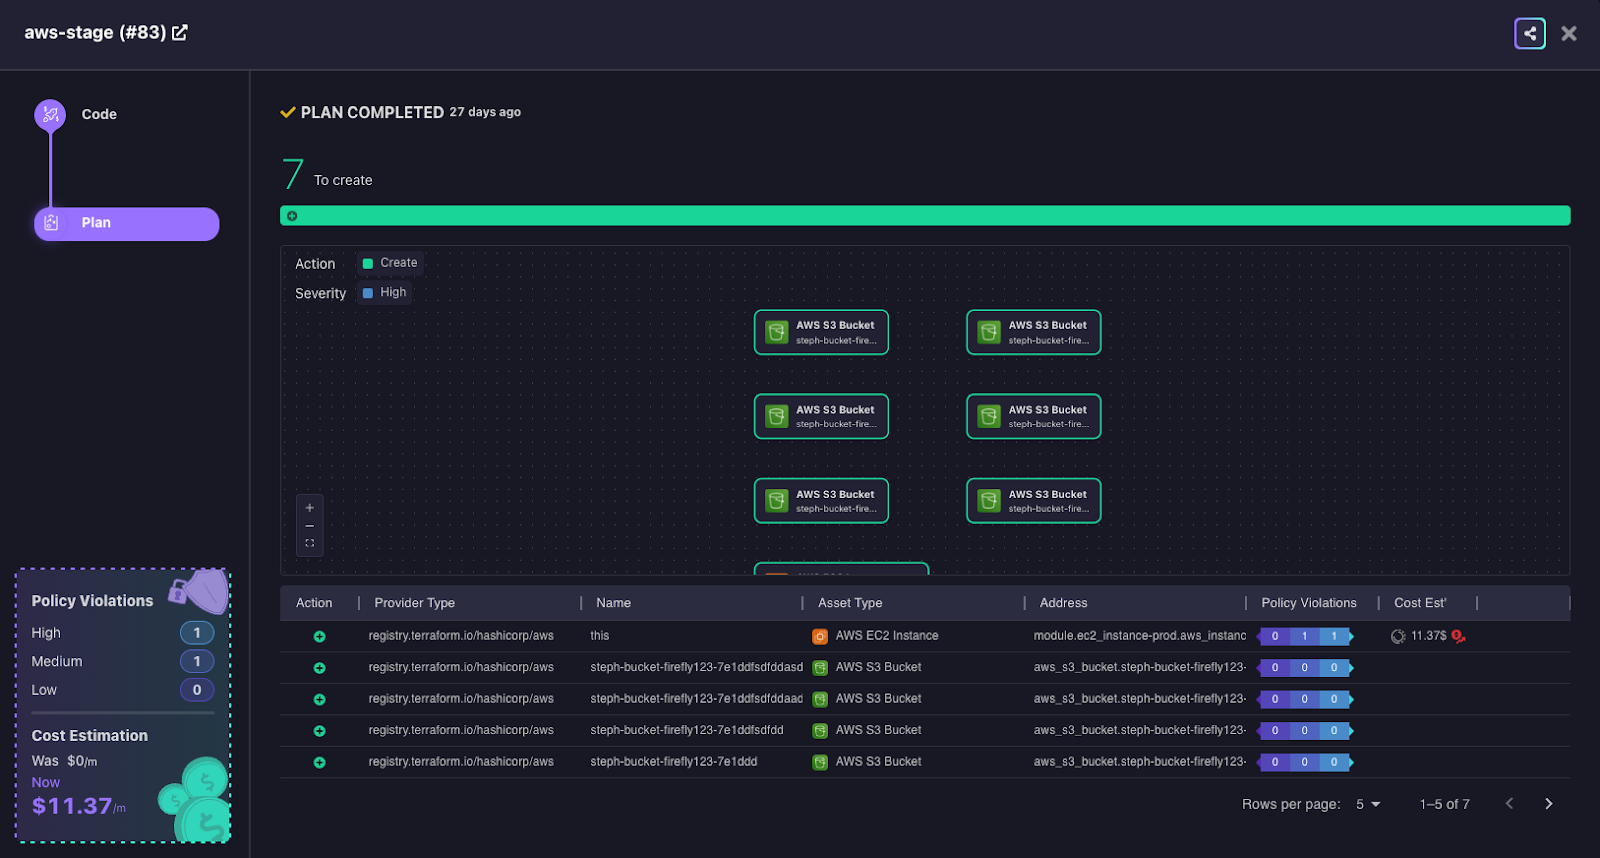
Task: Click S3 Bucket icon in 7e1ddfsdfdd row
Action: [x=820, y=731]
